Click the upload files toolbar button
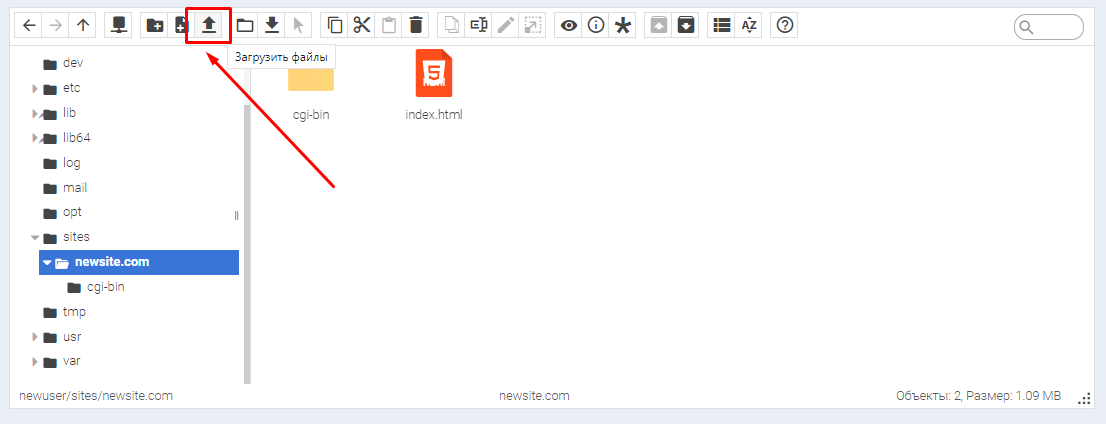The image size is (1106, 424). [209, 26]
